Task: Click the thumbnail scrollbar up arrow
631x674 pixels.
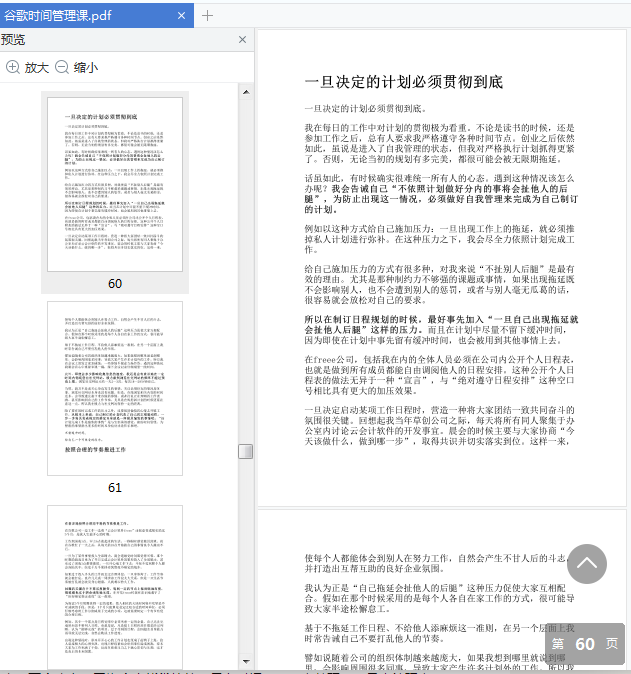Action: (246, 92)
